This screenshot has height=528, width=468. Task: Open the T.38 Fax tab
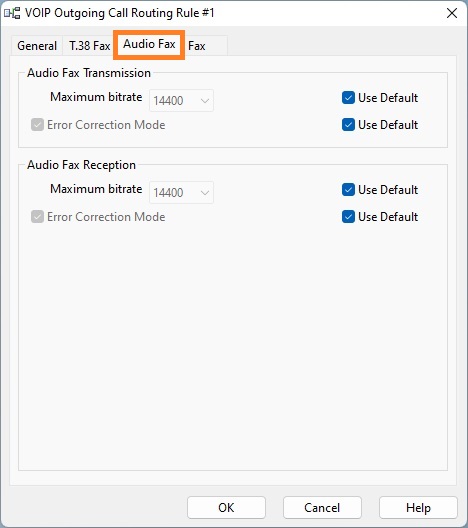coord(90,45)
